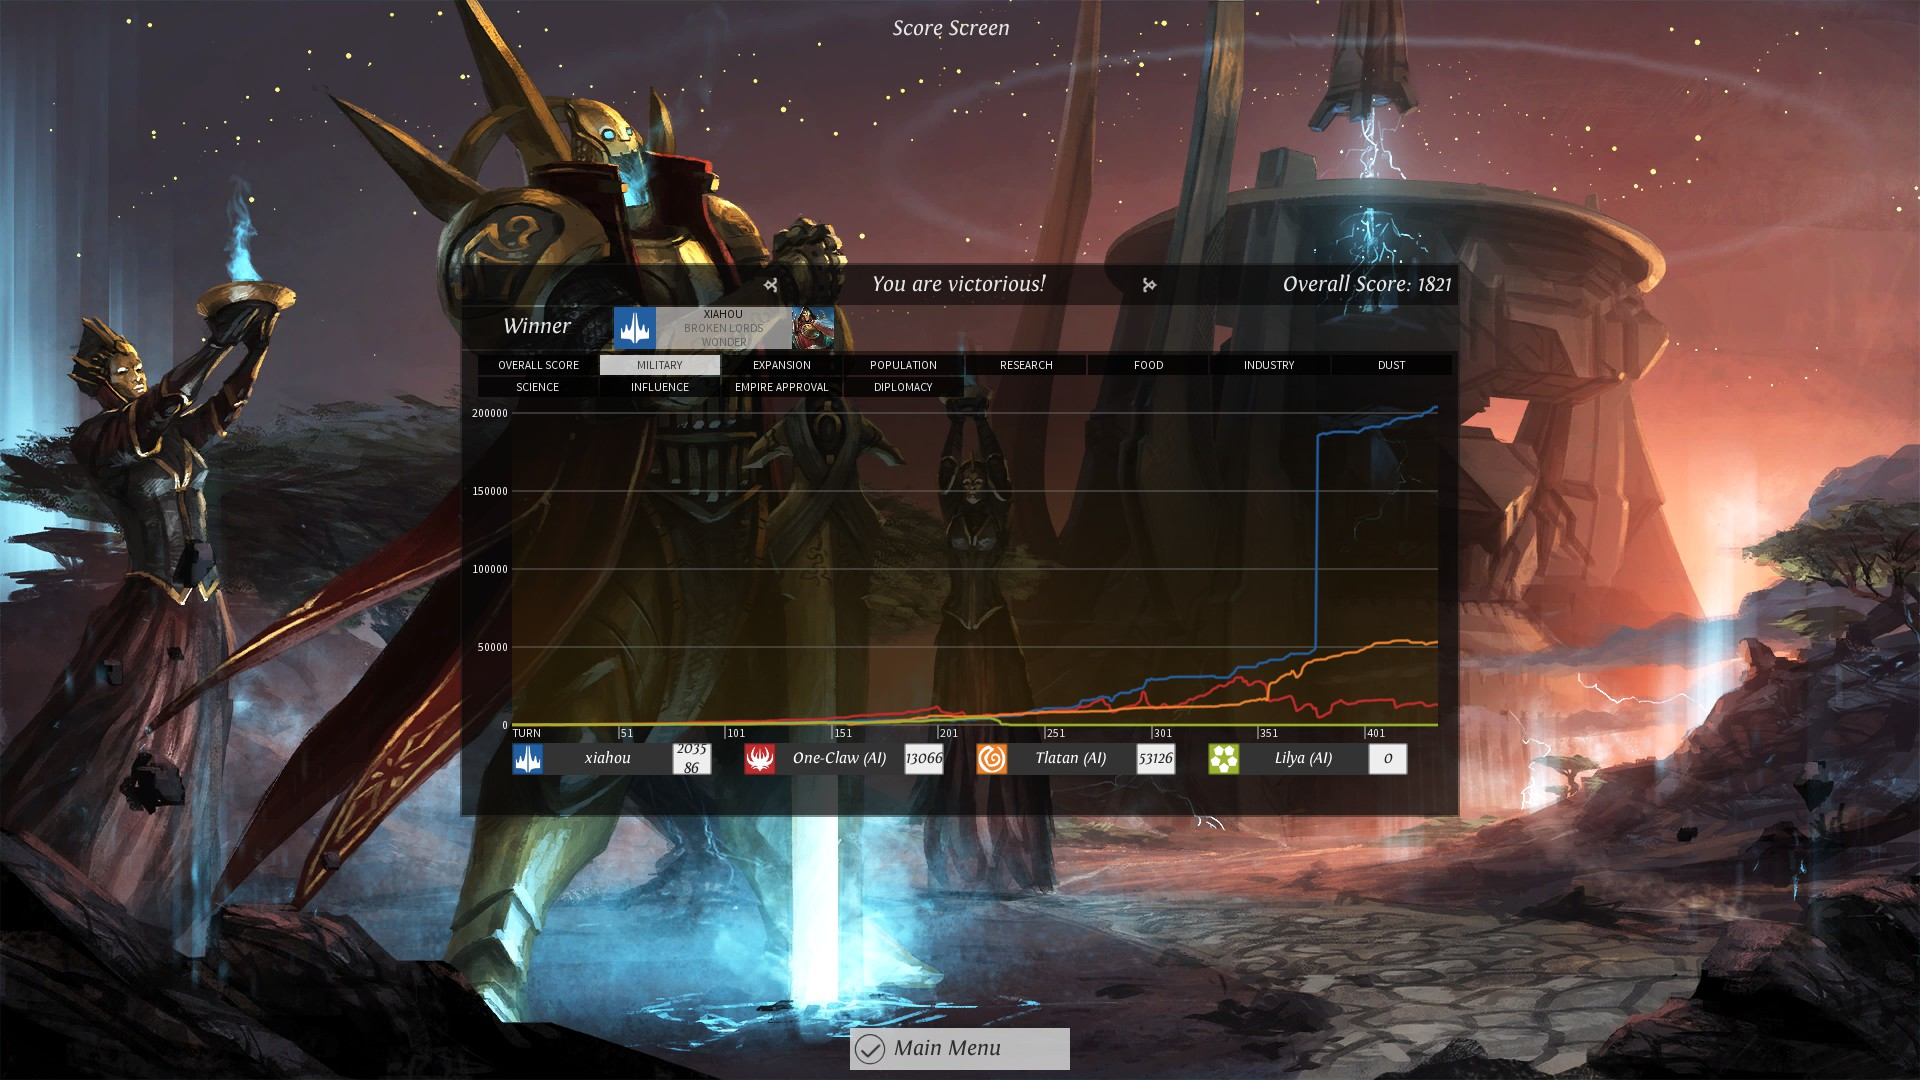Open the Research tab
The image size is (1920, 1080).
tap(1026, 365)
